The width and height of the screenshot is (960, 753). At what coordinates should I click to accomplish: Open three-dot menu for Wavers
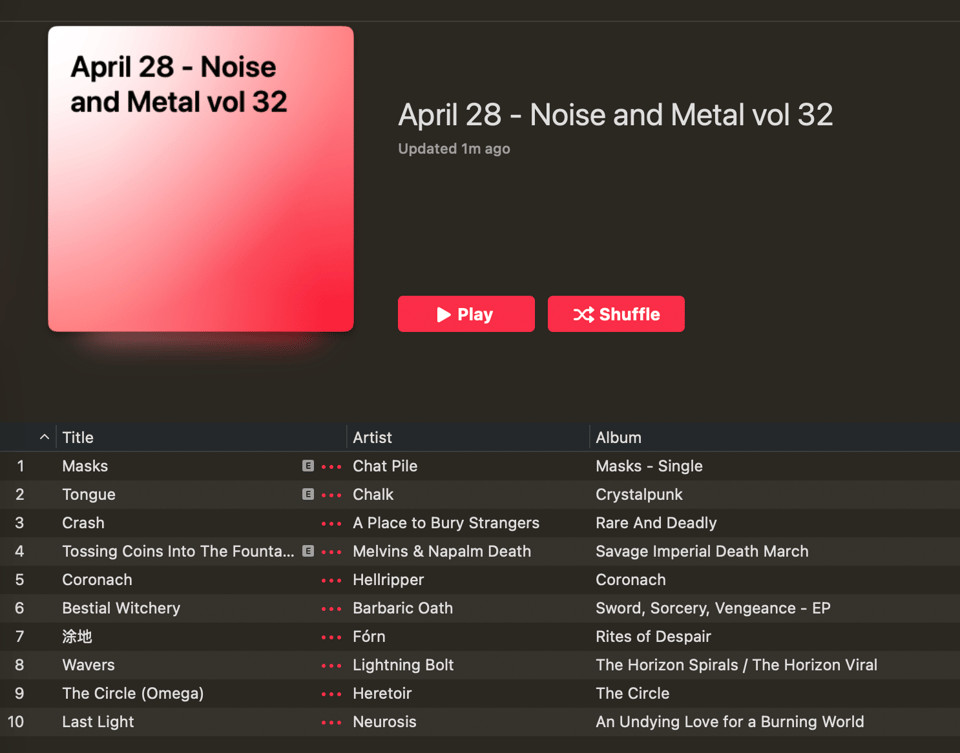click(x=331, y=665)
